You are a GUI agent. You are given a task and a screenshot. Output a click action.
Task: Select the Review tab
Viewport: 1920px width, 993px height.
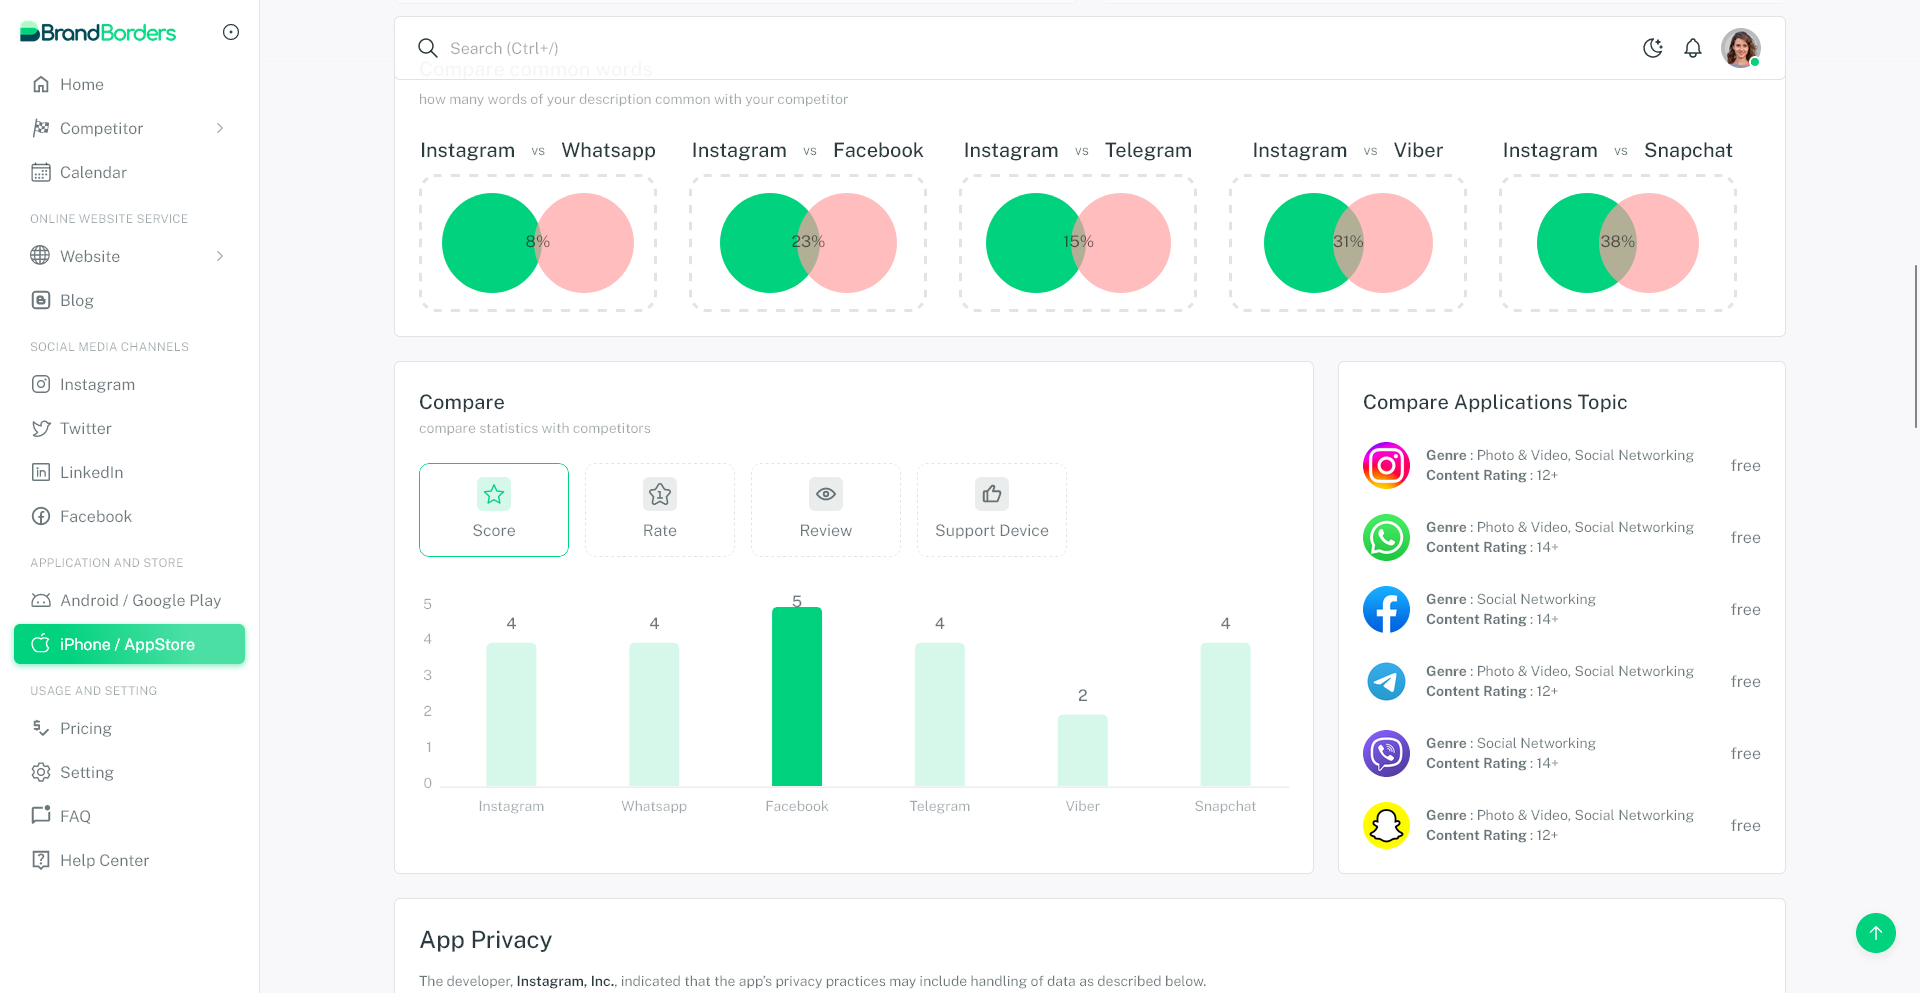point(826,510)
